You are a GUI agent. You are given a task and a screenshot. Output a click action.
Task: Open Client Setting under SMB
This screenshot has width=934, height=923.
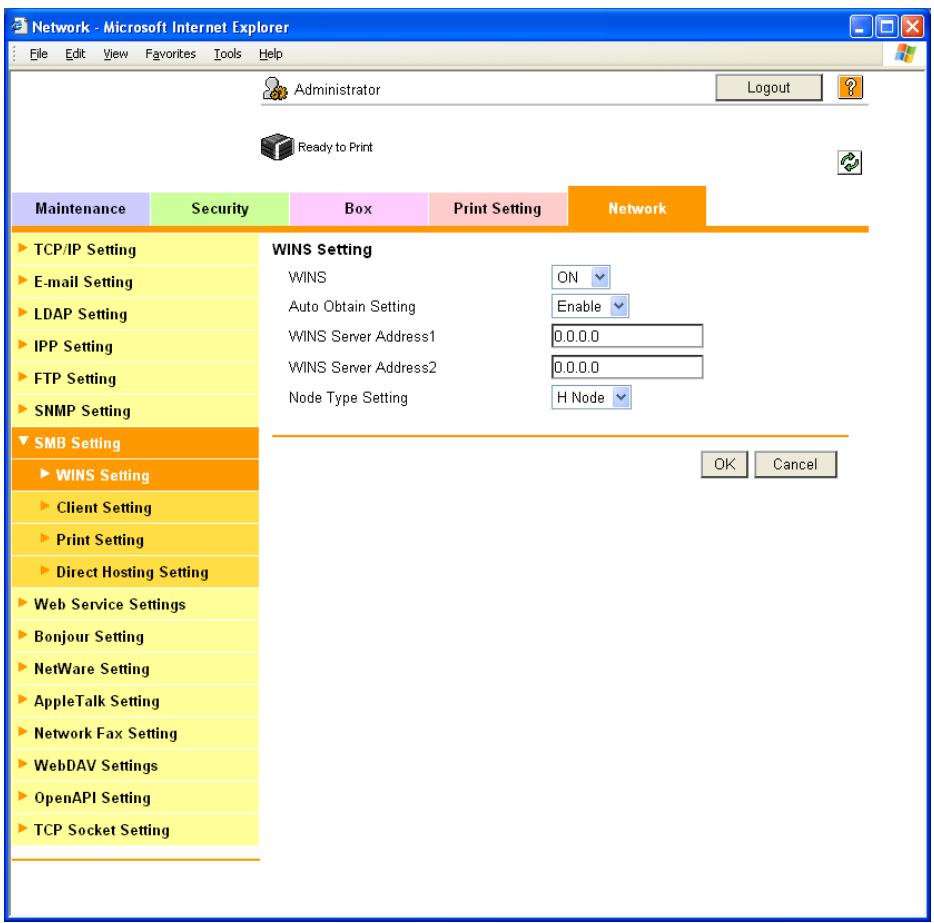pyautogui.click(x=135, y=507)
